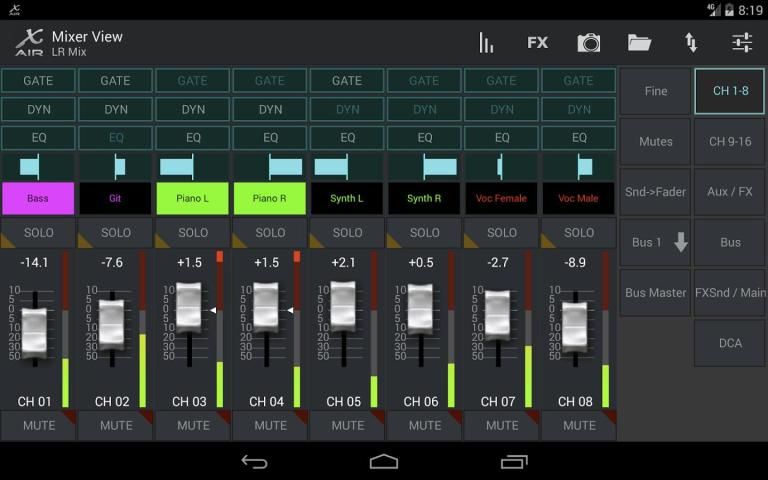This screenshot has height=480, width=768.
Task: Expand the Bus 1 selector arrow
Action: pos(680,243)
